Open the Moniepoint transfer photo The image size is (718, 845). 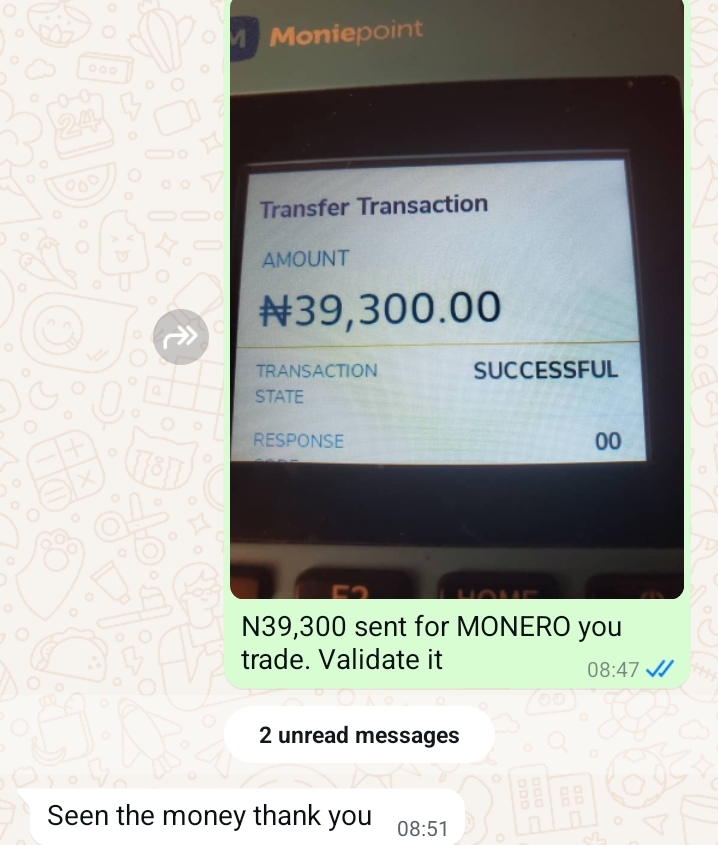point(457,299)
